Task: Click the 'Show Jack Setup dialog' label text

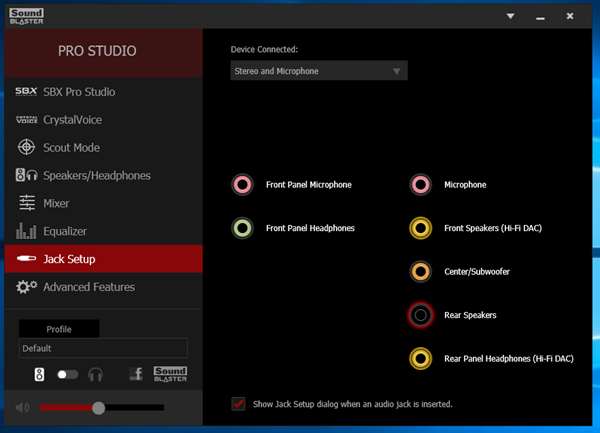Action: tap(353, 404)
